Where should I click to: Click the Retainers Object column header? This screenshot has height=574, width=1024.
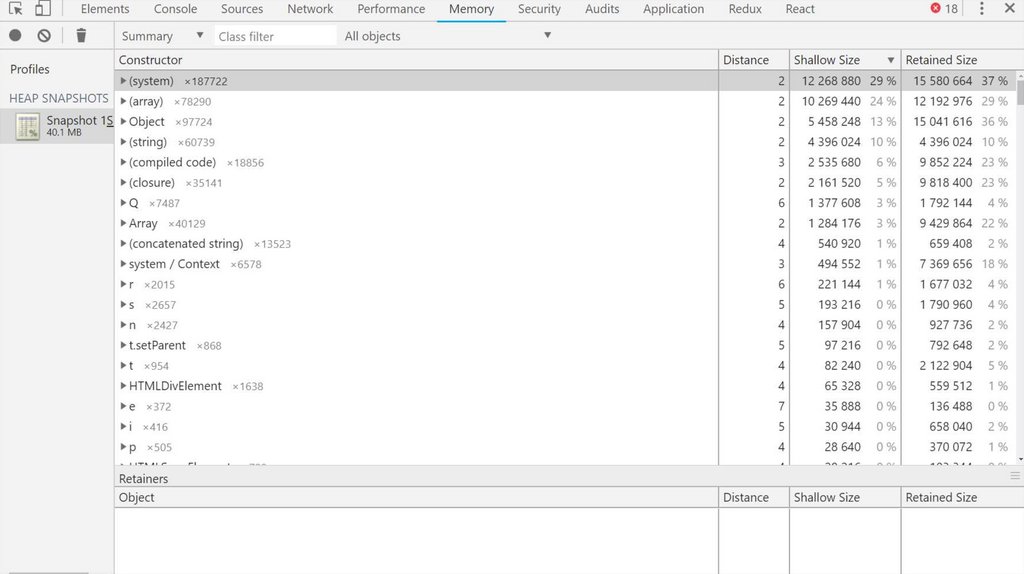click(416, 497)
